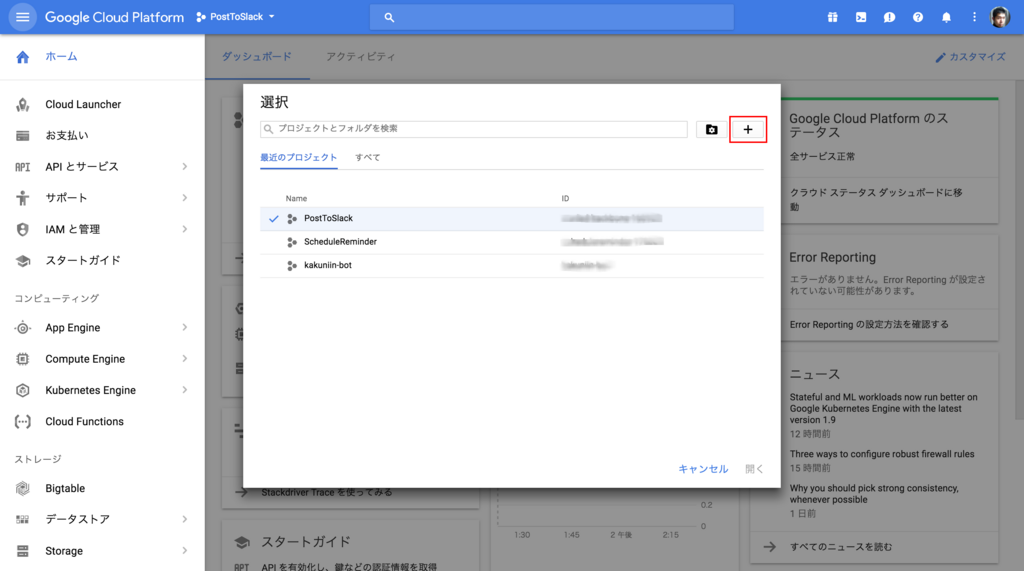1024x571 pixels.
Task: Open the feedback alert icon
Action: (x=889, y=18)
